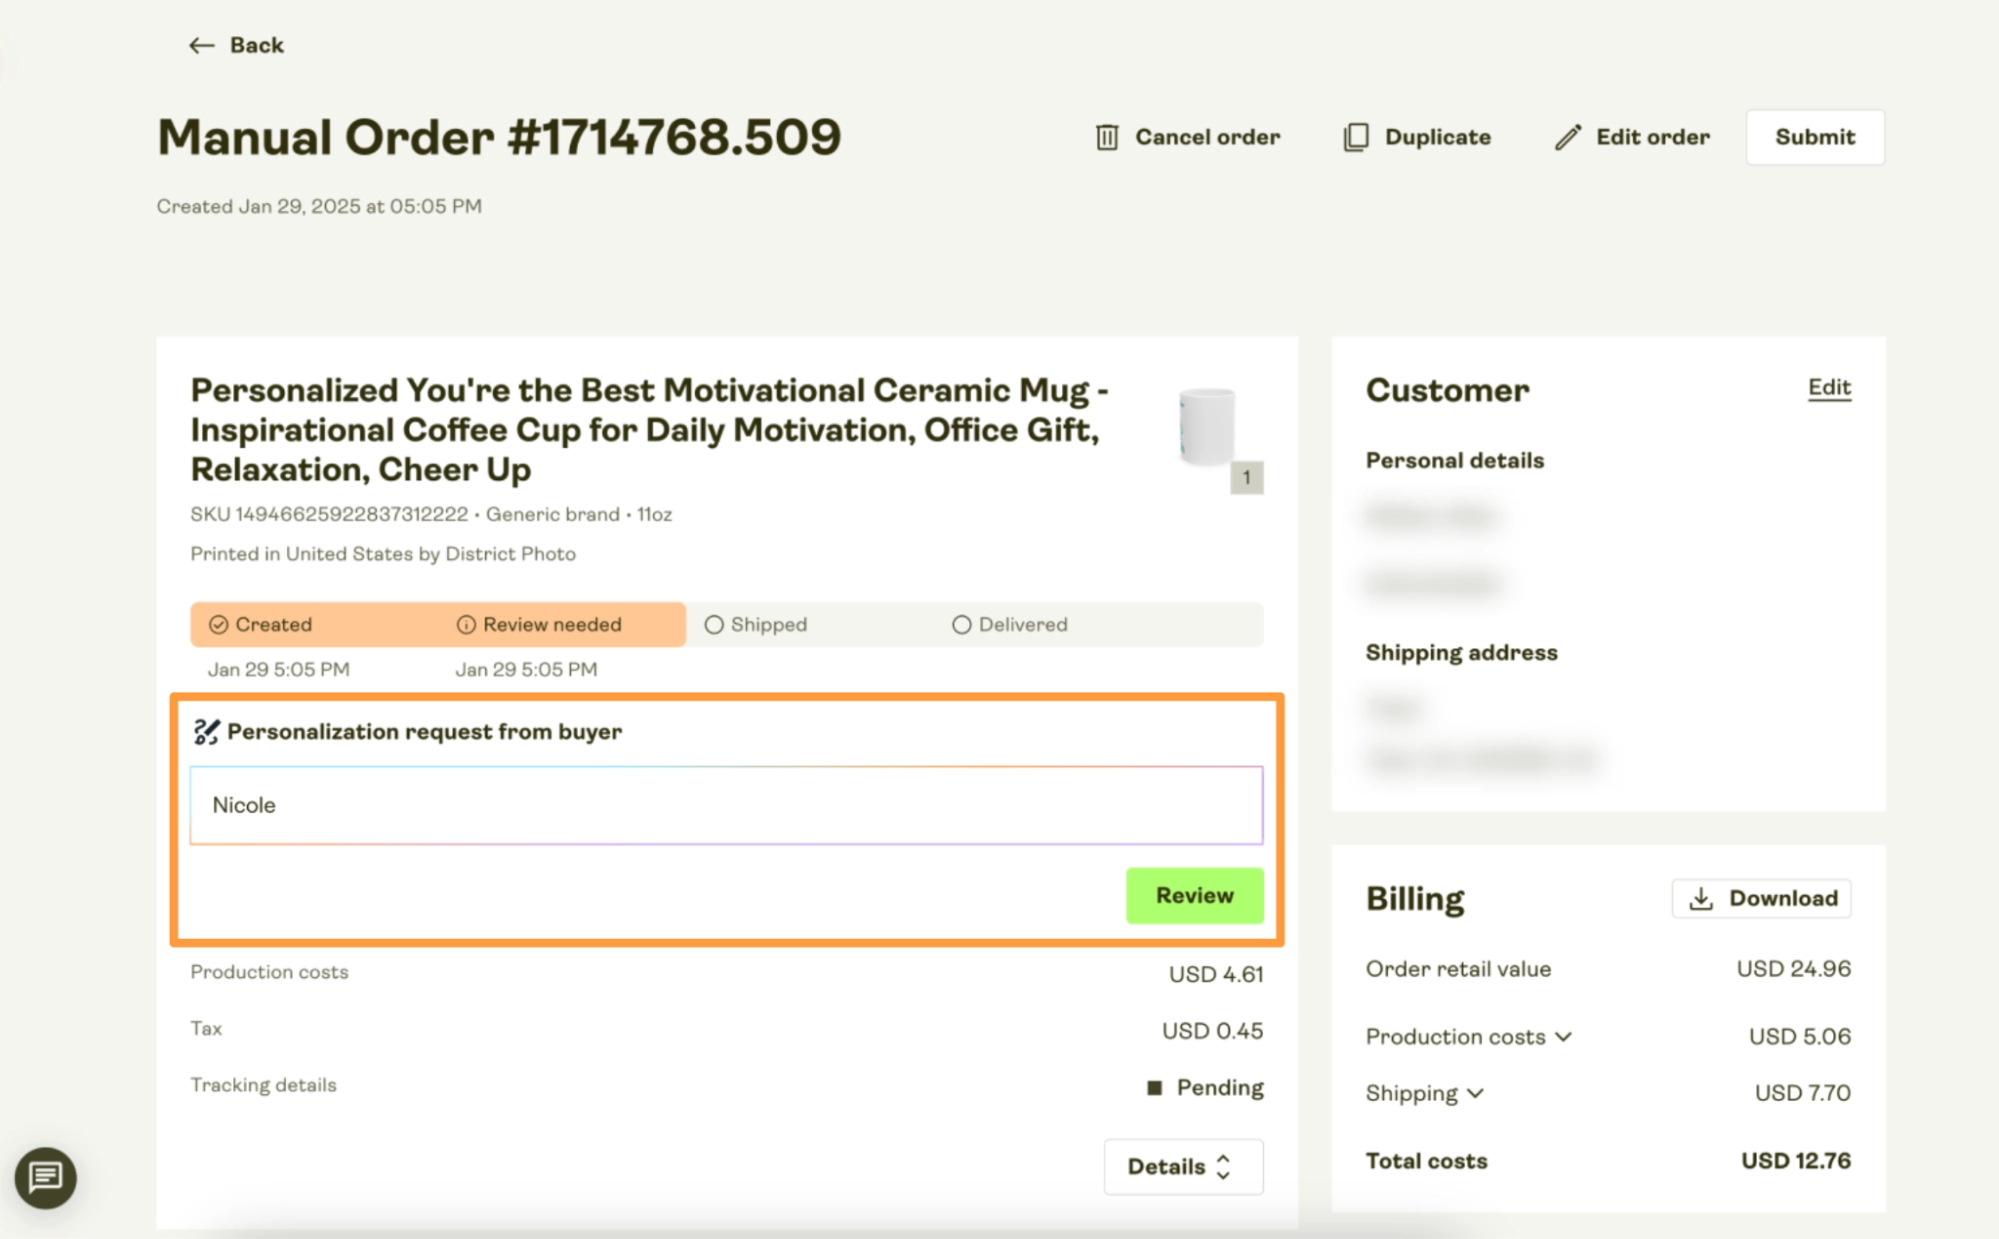Click the Shipping address heading
The height and width of the screenshot is (1239, 1999).
[1461, 653]
